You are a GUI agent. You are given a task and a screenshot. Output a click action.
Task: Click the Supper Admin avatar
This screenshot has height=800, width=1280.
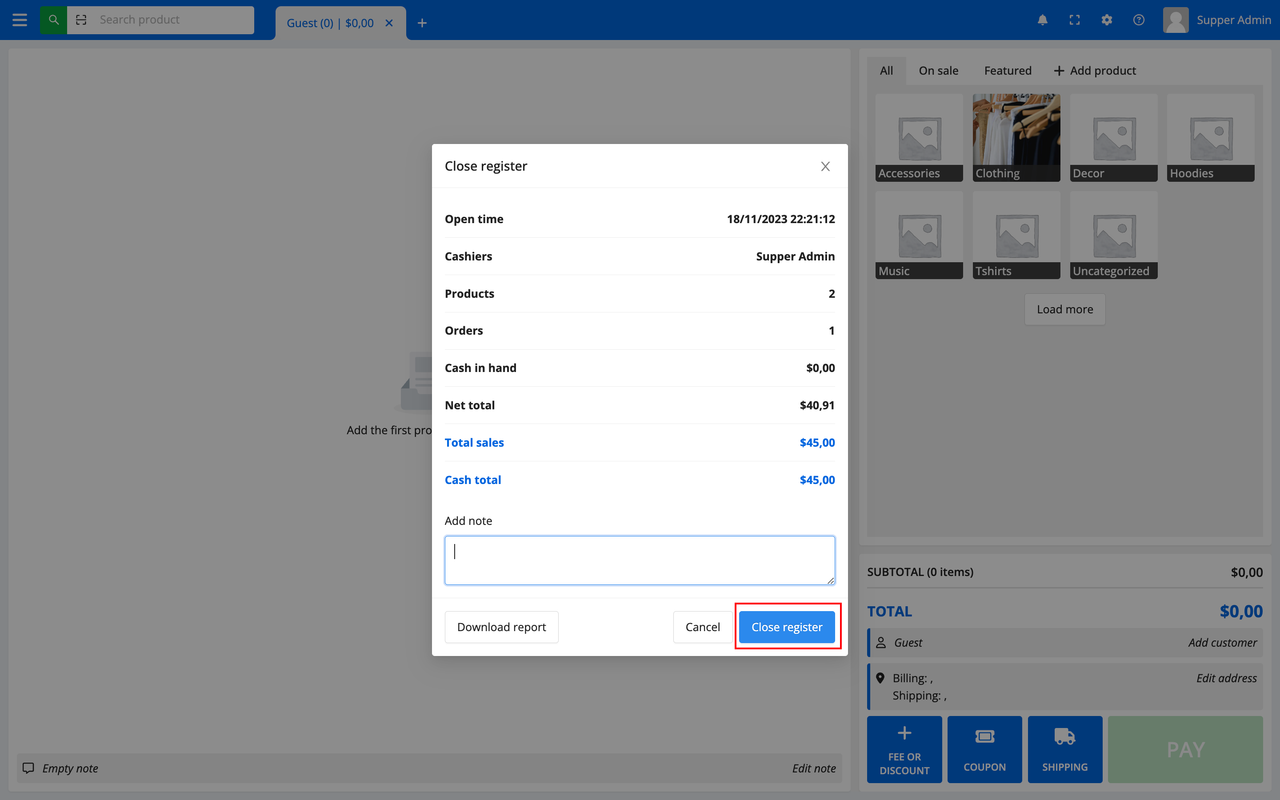click(x=1176, y=20)
